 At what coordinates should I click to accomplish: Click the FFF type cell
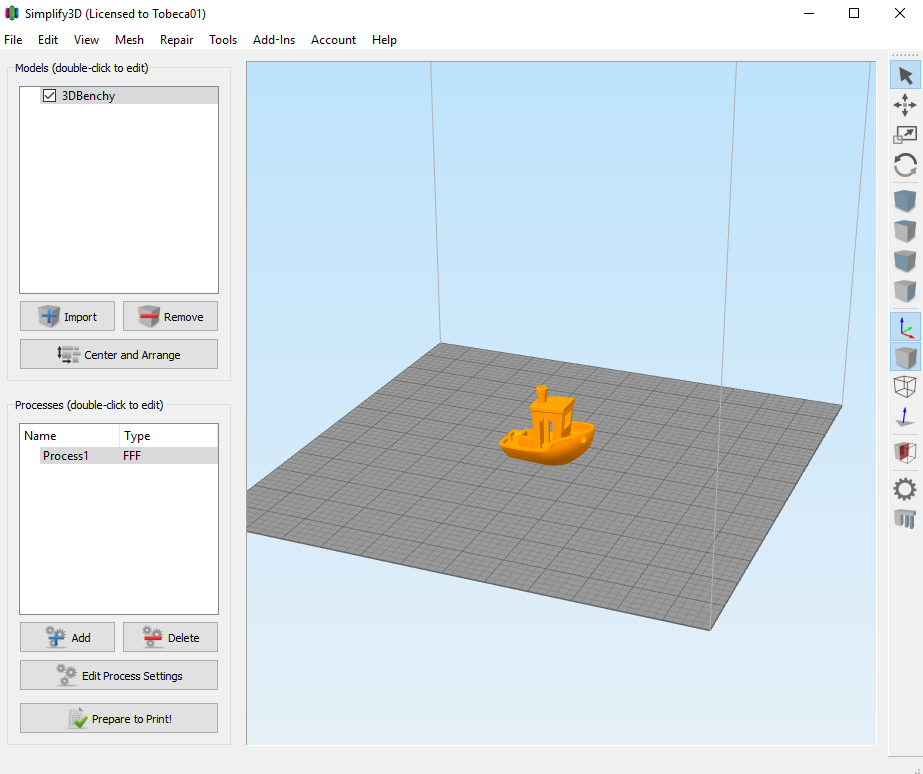click(132, 456)
